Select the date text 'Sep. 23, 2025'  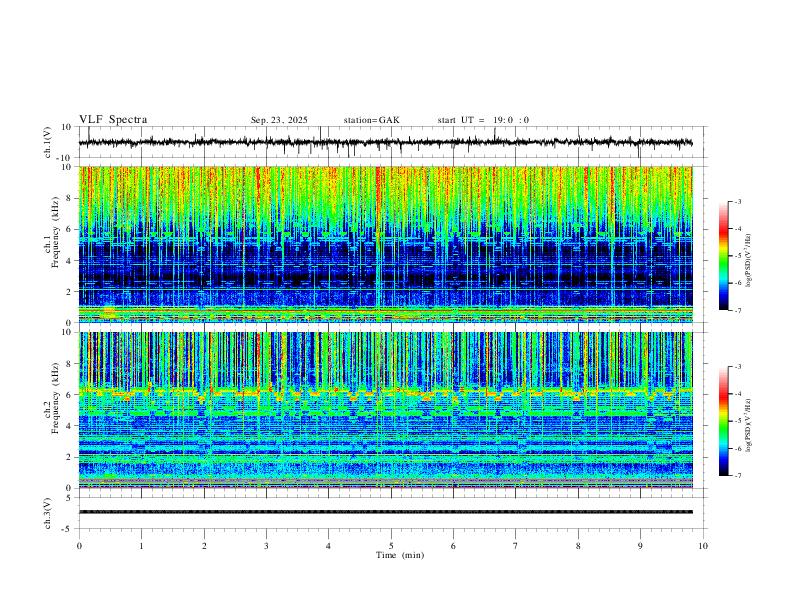[x=279, y=120]
